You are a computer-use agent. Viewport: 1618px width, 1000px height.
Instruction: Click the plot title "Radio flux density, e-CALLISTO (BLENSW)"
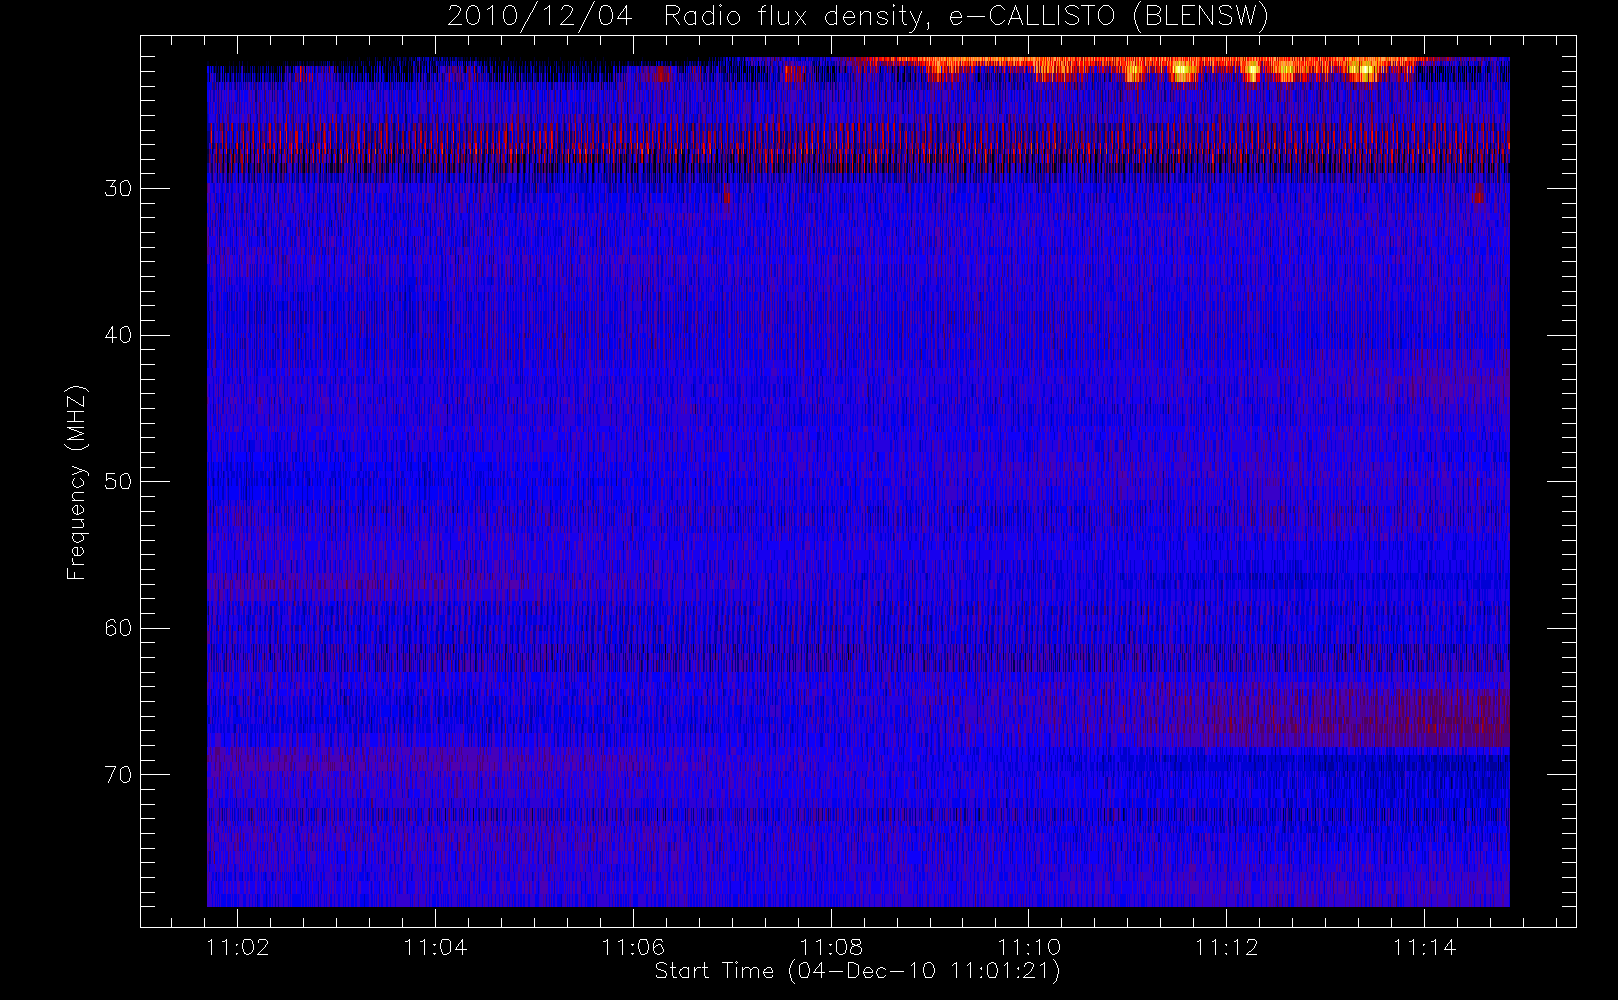click(x=966, y=17)
